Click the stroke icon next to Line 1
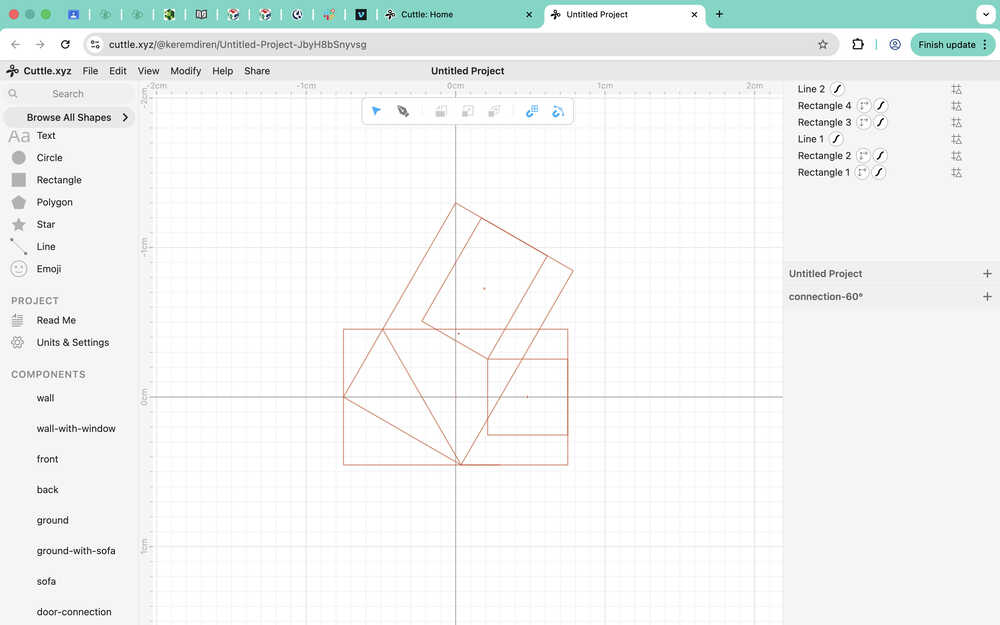 click(x=836, y=138)
